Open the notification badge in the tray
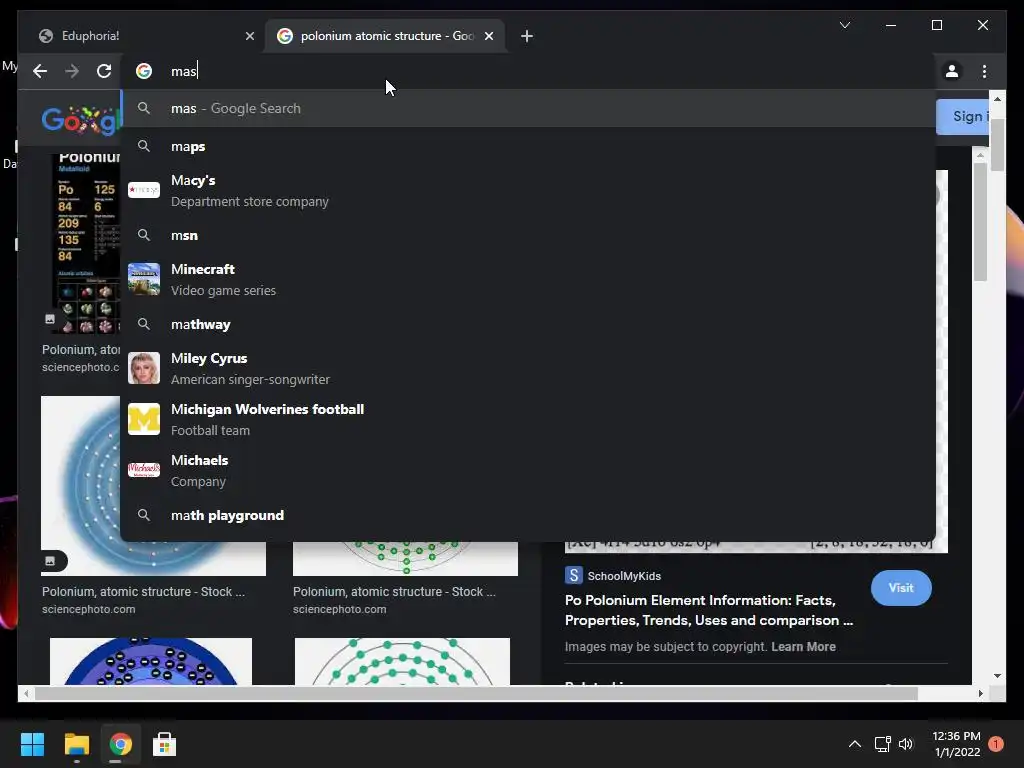 (995, 744)
